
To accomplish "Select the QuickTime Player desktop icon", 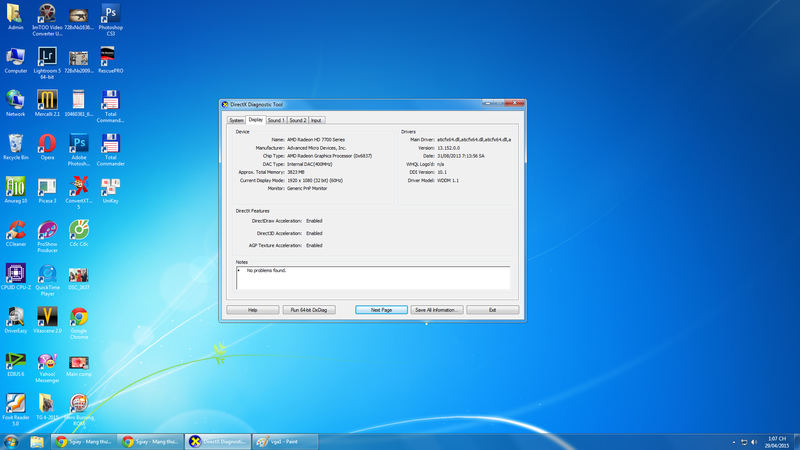I will click(x=47, y=274).
